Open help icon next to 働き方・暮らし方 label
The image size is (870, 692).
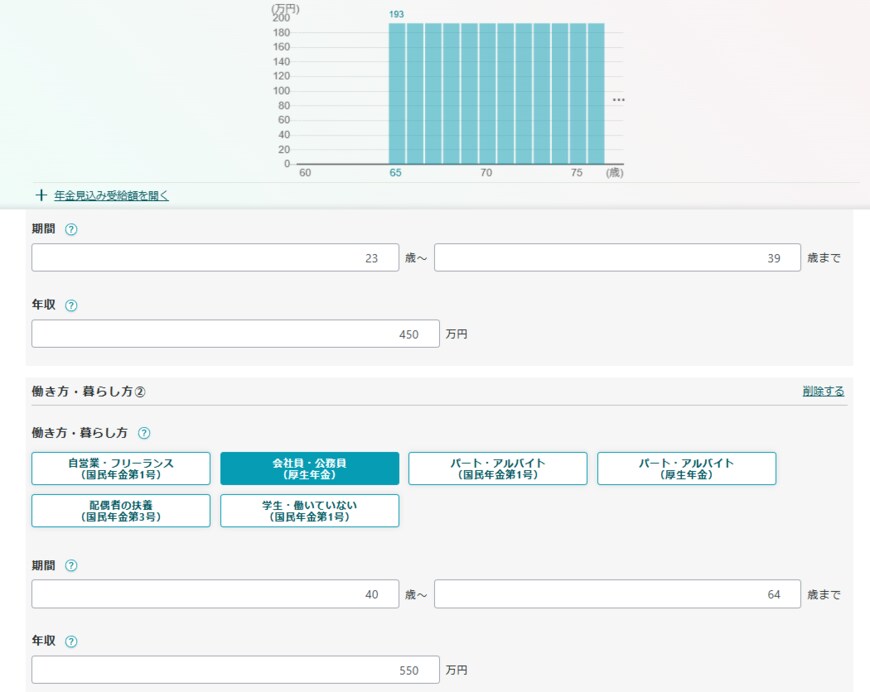tap(144, 433)
